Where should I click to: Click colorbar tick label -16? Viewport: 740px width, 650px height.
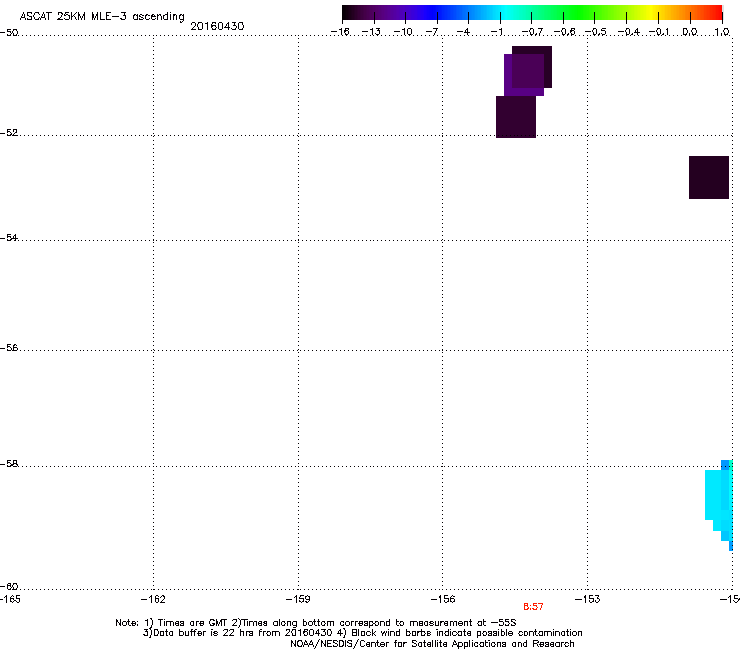pyautogui.click(x=340, y=32)
